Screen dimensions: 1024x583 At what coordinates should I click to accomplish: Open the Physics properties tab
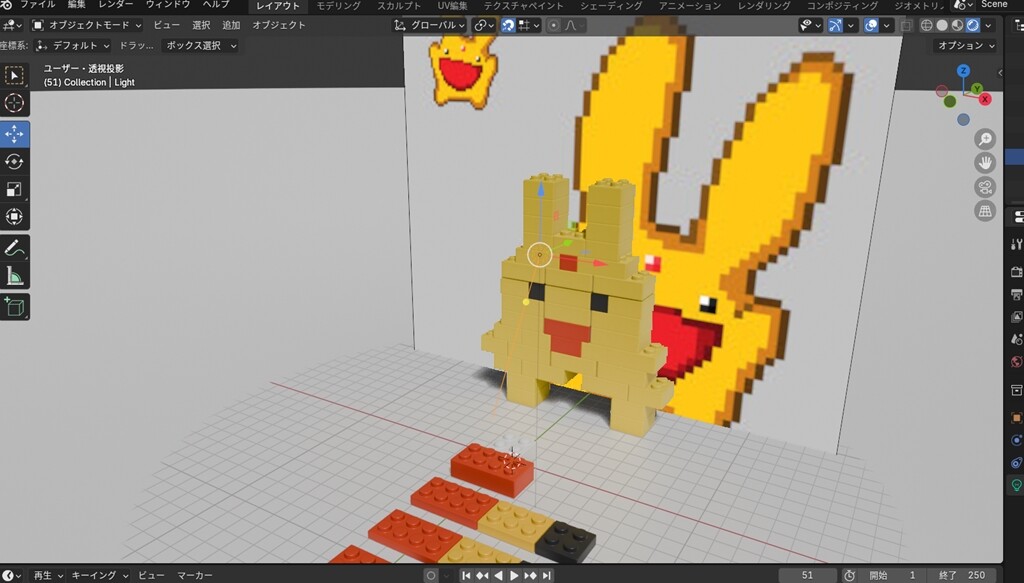1016,440
